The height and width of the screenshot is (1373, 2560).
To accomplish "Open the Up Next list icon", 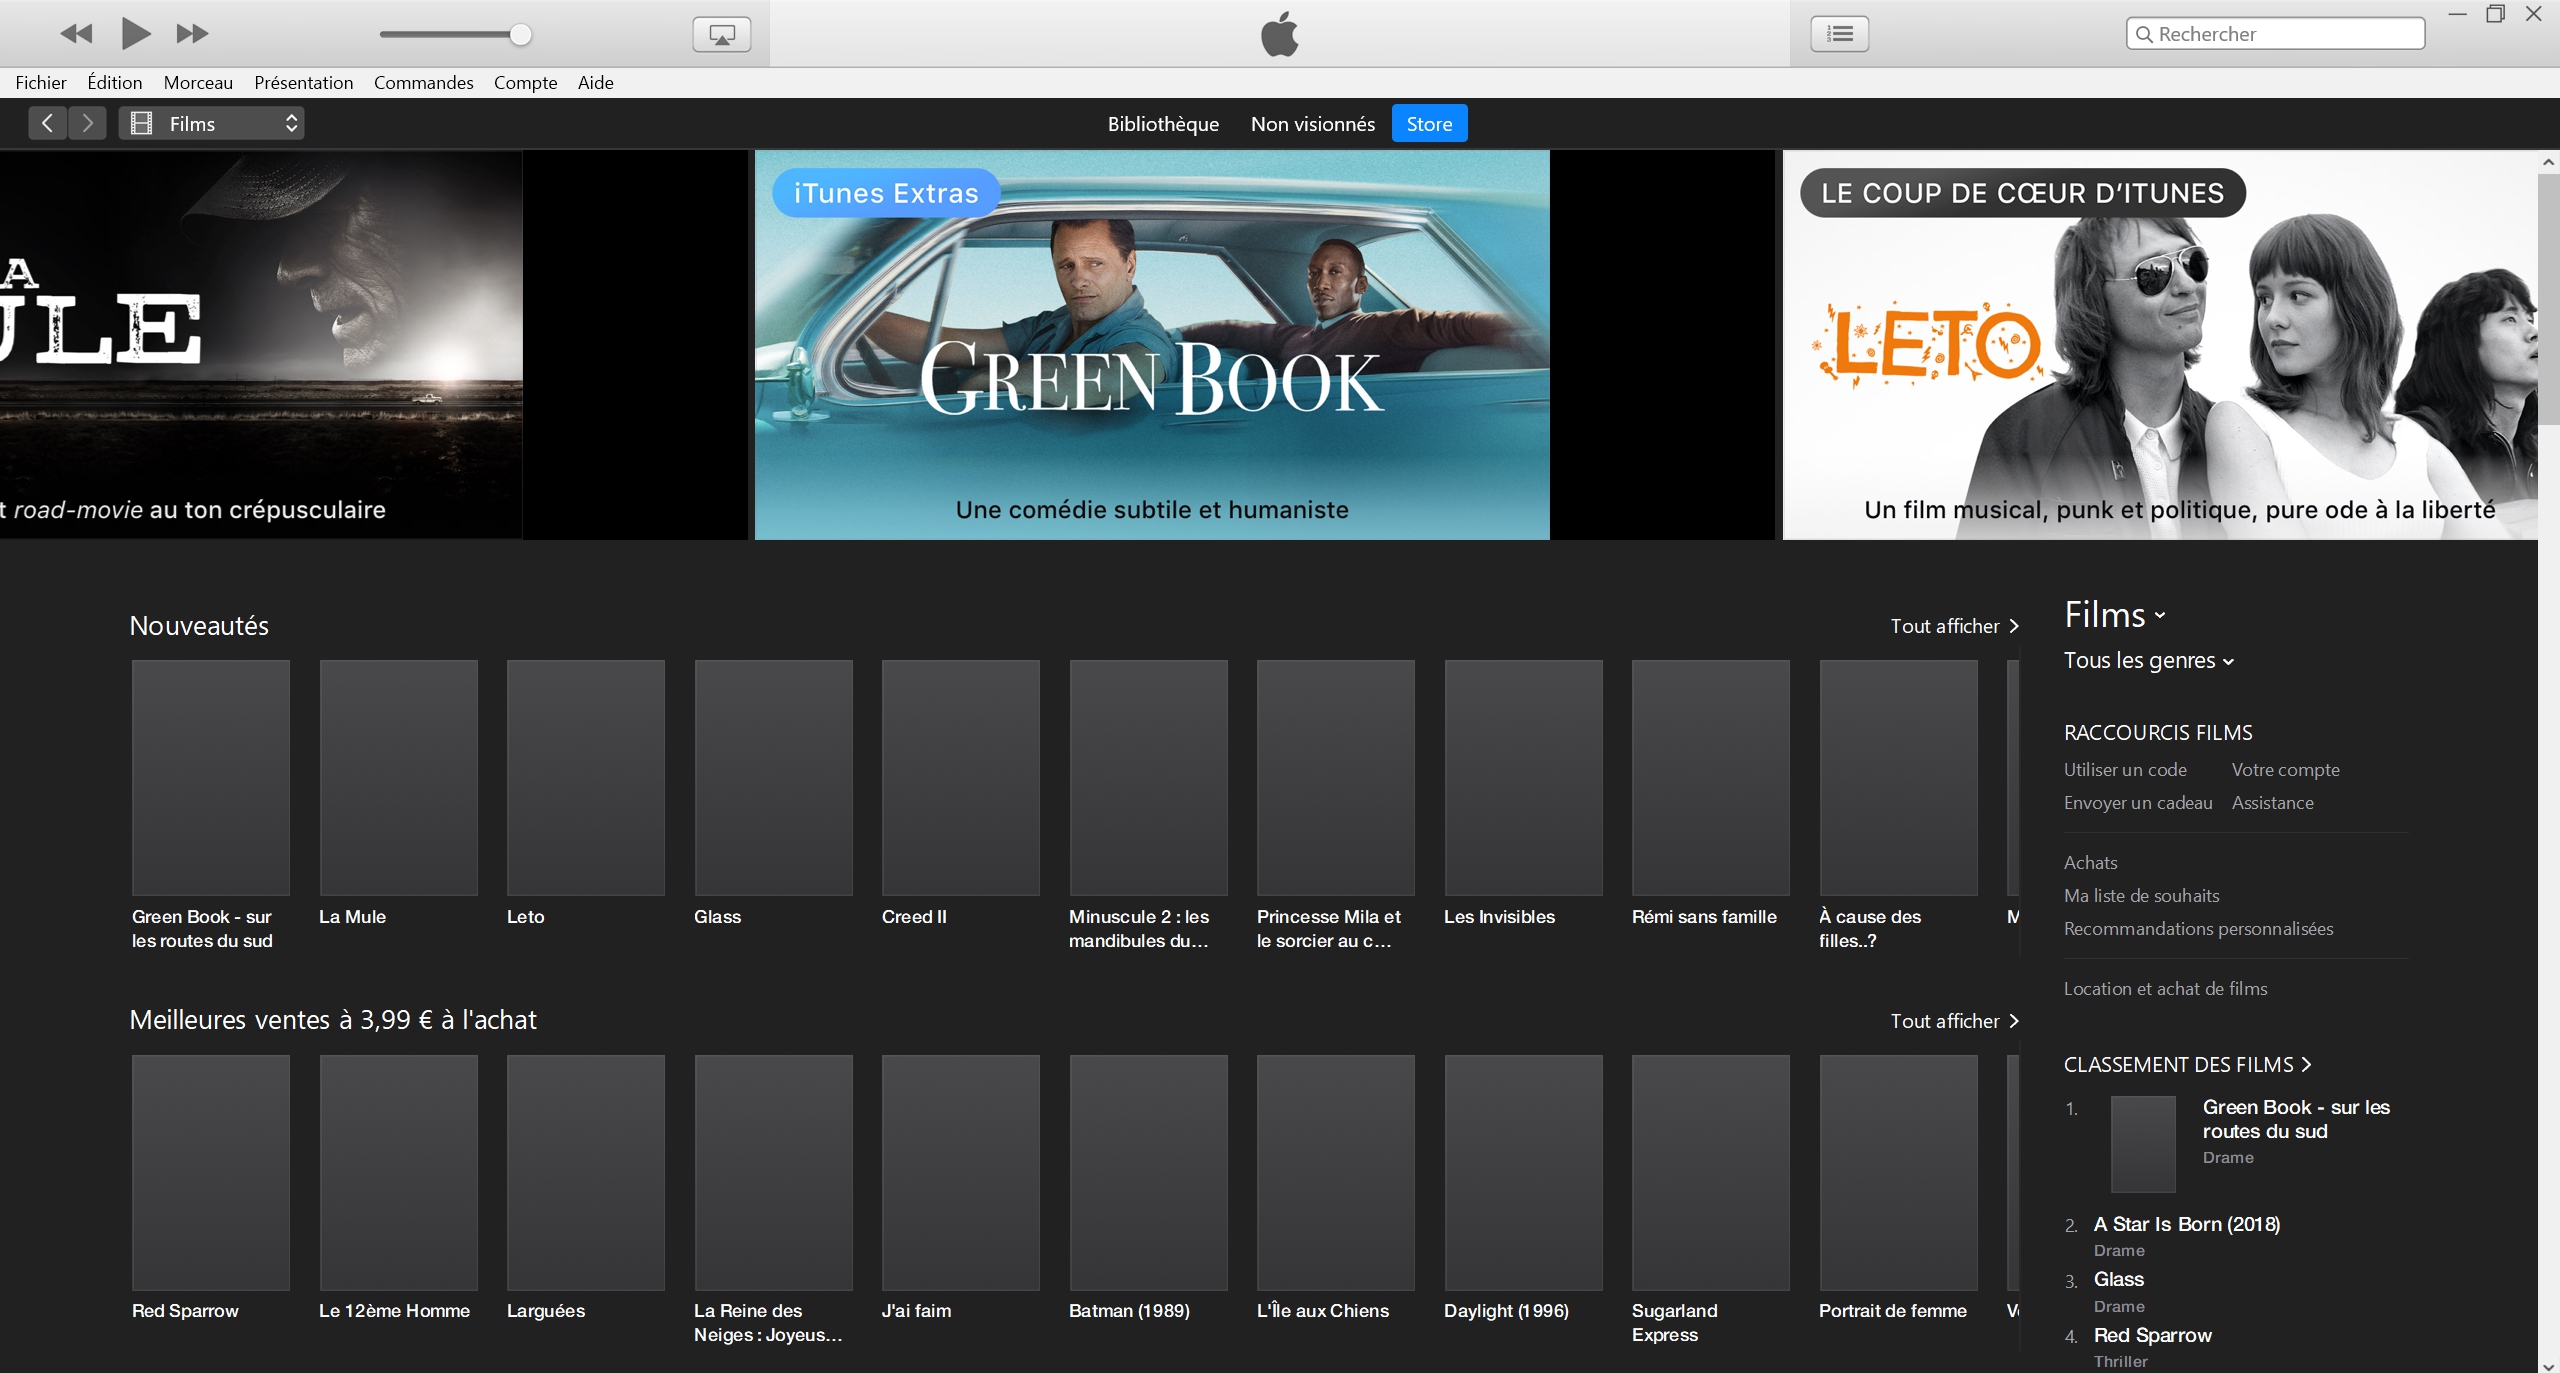I will click(1839, 34).
